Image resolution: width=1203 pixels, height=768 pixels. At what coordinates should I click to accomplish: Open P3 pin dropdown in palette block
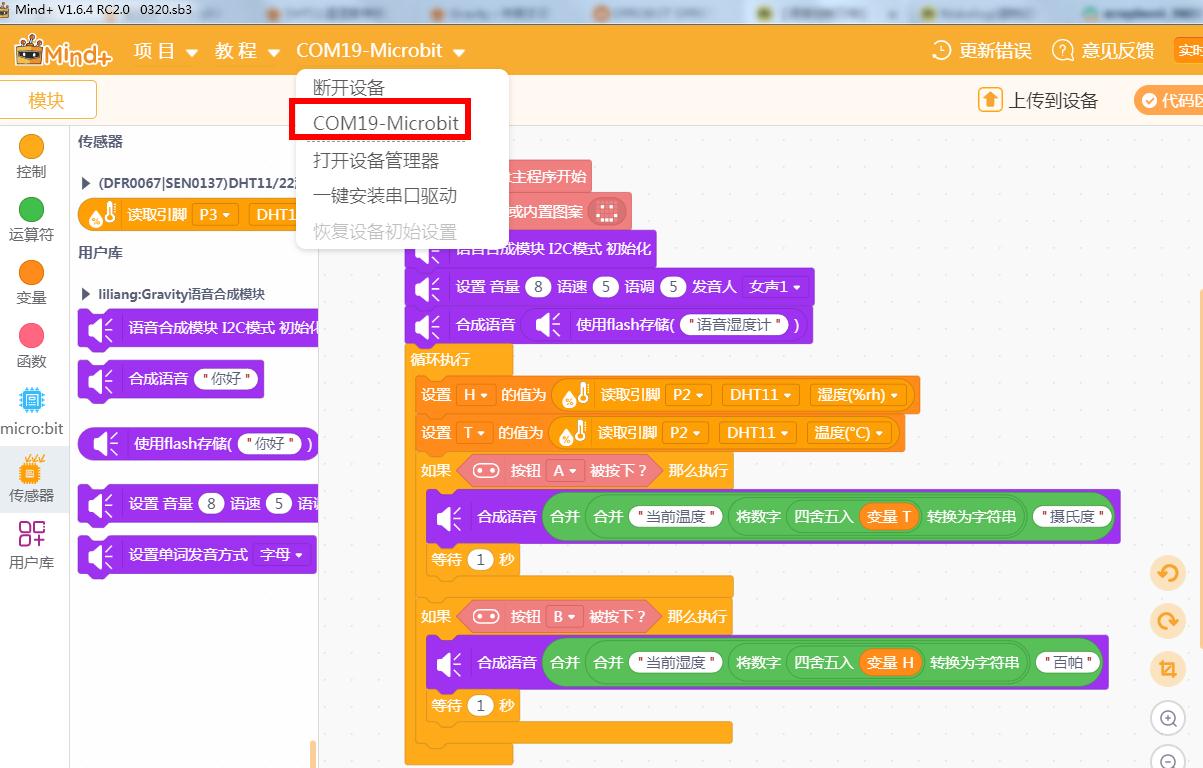click(216, 214)
